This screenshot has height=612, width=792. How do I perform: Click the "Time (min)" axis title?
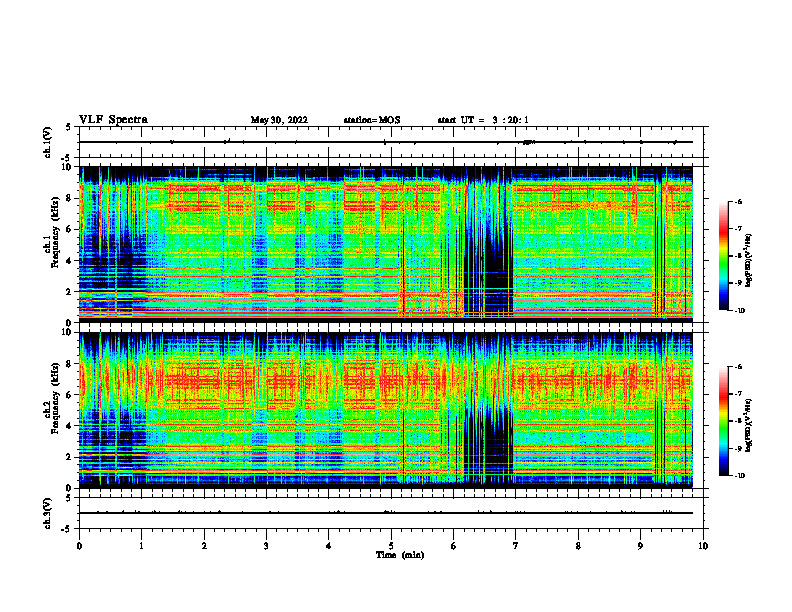(x=400, y=555)
